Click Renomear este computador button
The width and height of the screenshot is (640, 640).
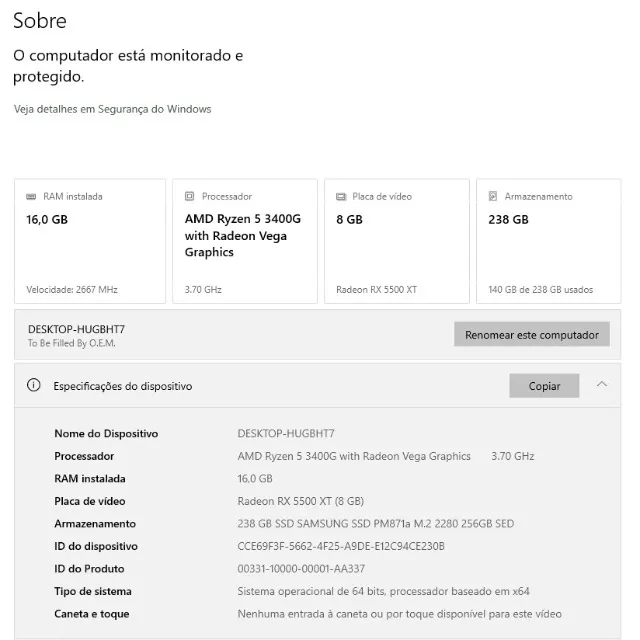coord(532,334)
